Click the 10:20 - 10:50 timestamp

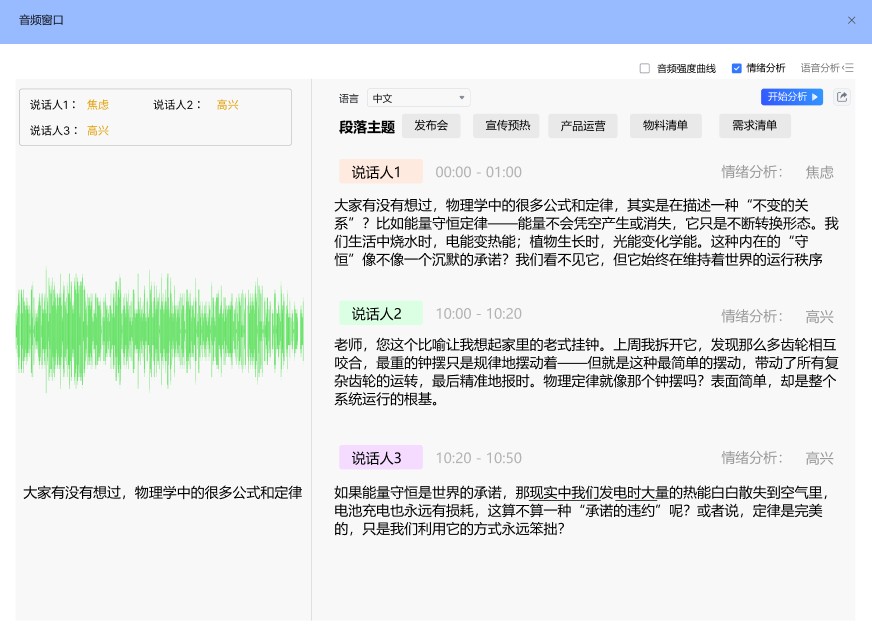tap(478, 458)
